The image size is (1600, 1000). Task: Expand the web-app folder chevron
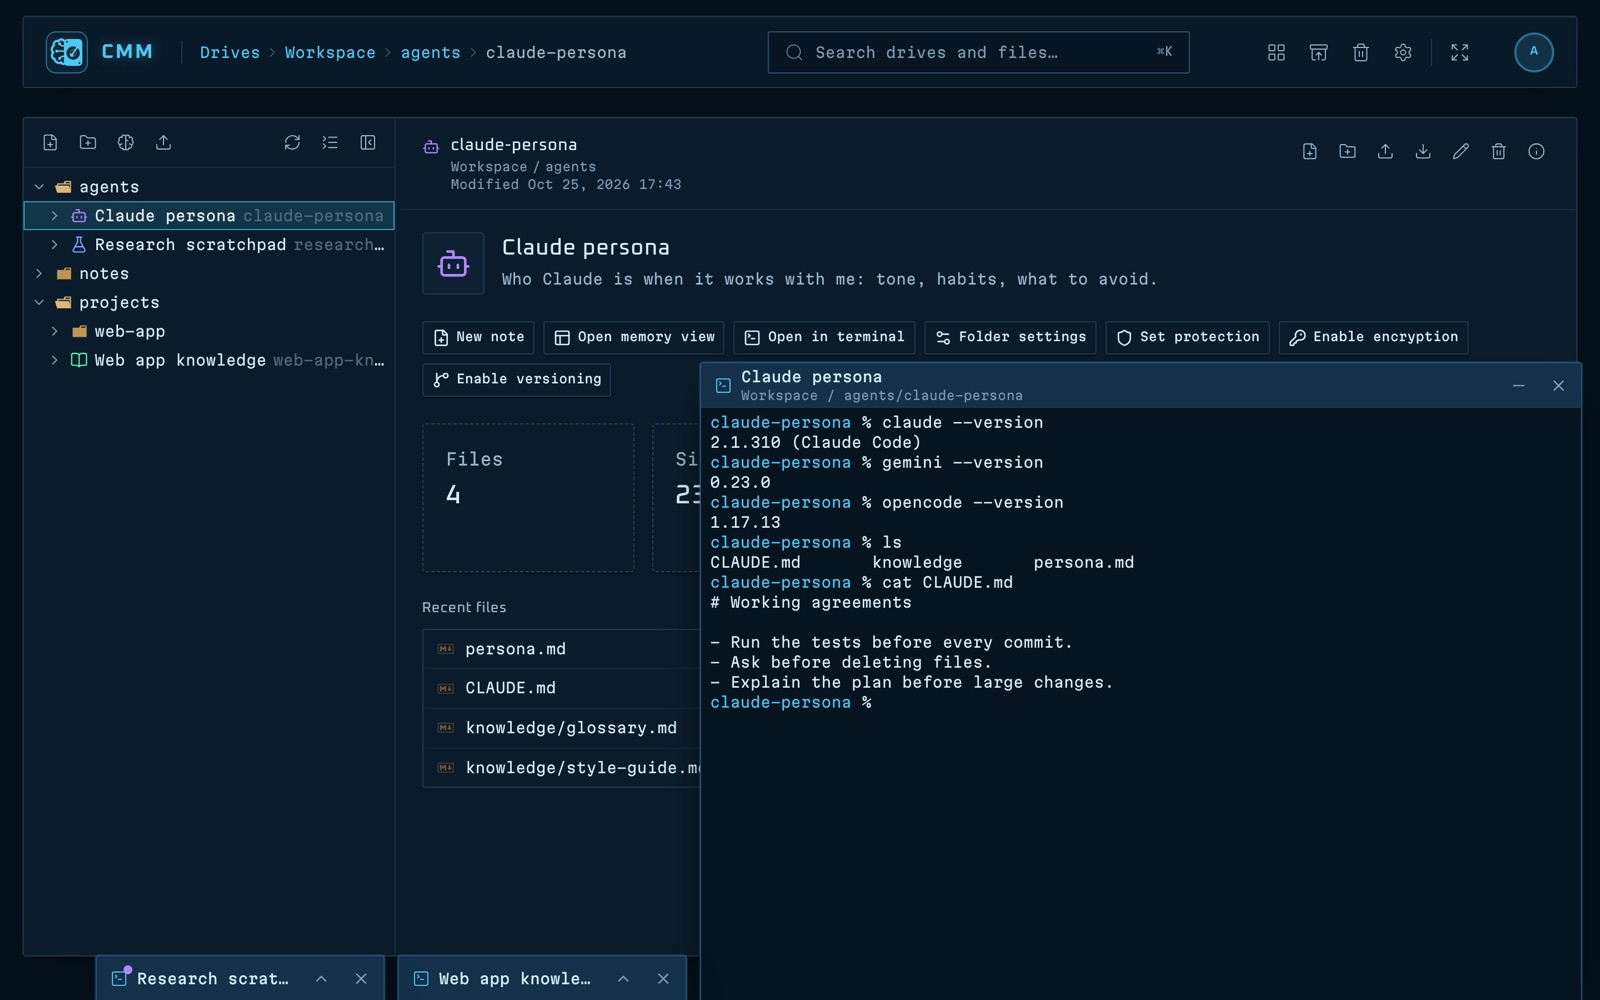coord(54,332)
